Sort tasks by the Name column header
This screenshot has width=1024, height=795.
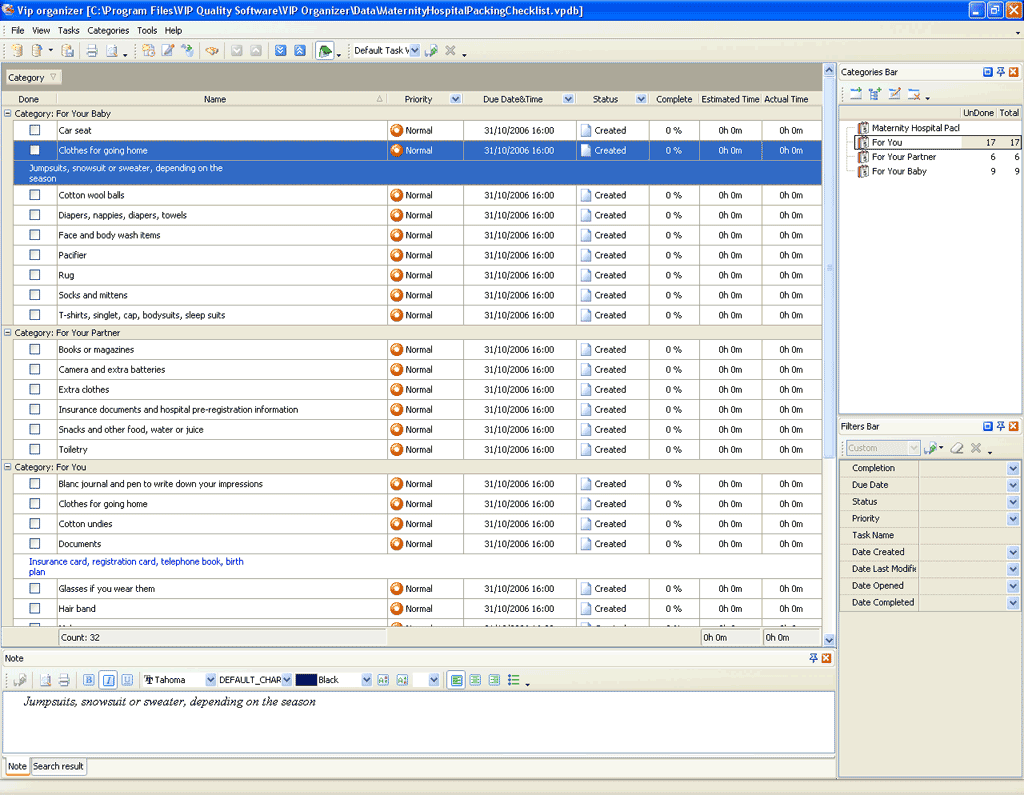point(215,99)
